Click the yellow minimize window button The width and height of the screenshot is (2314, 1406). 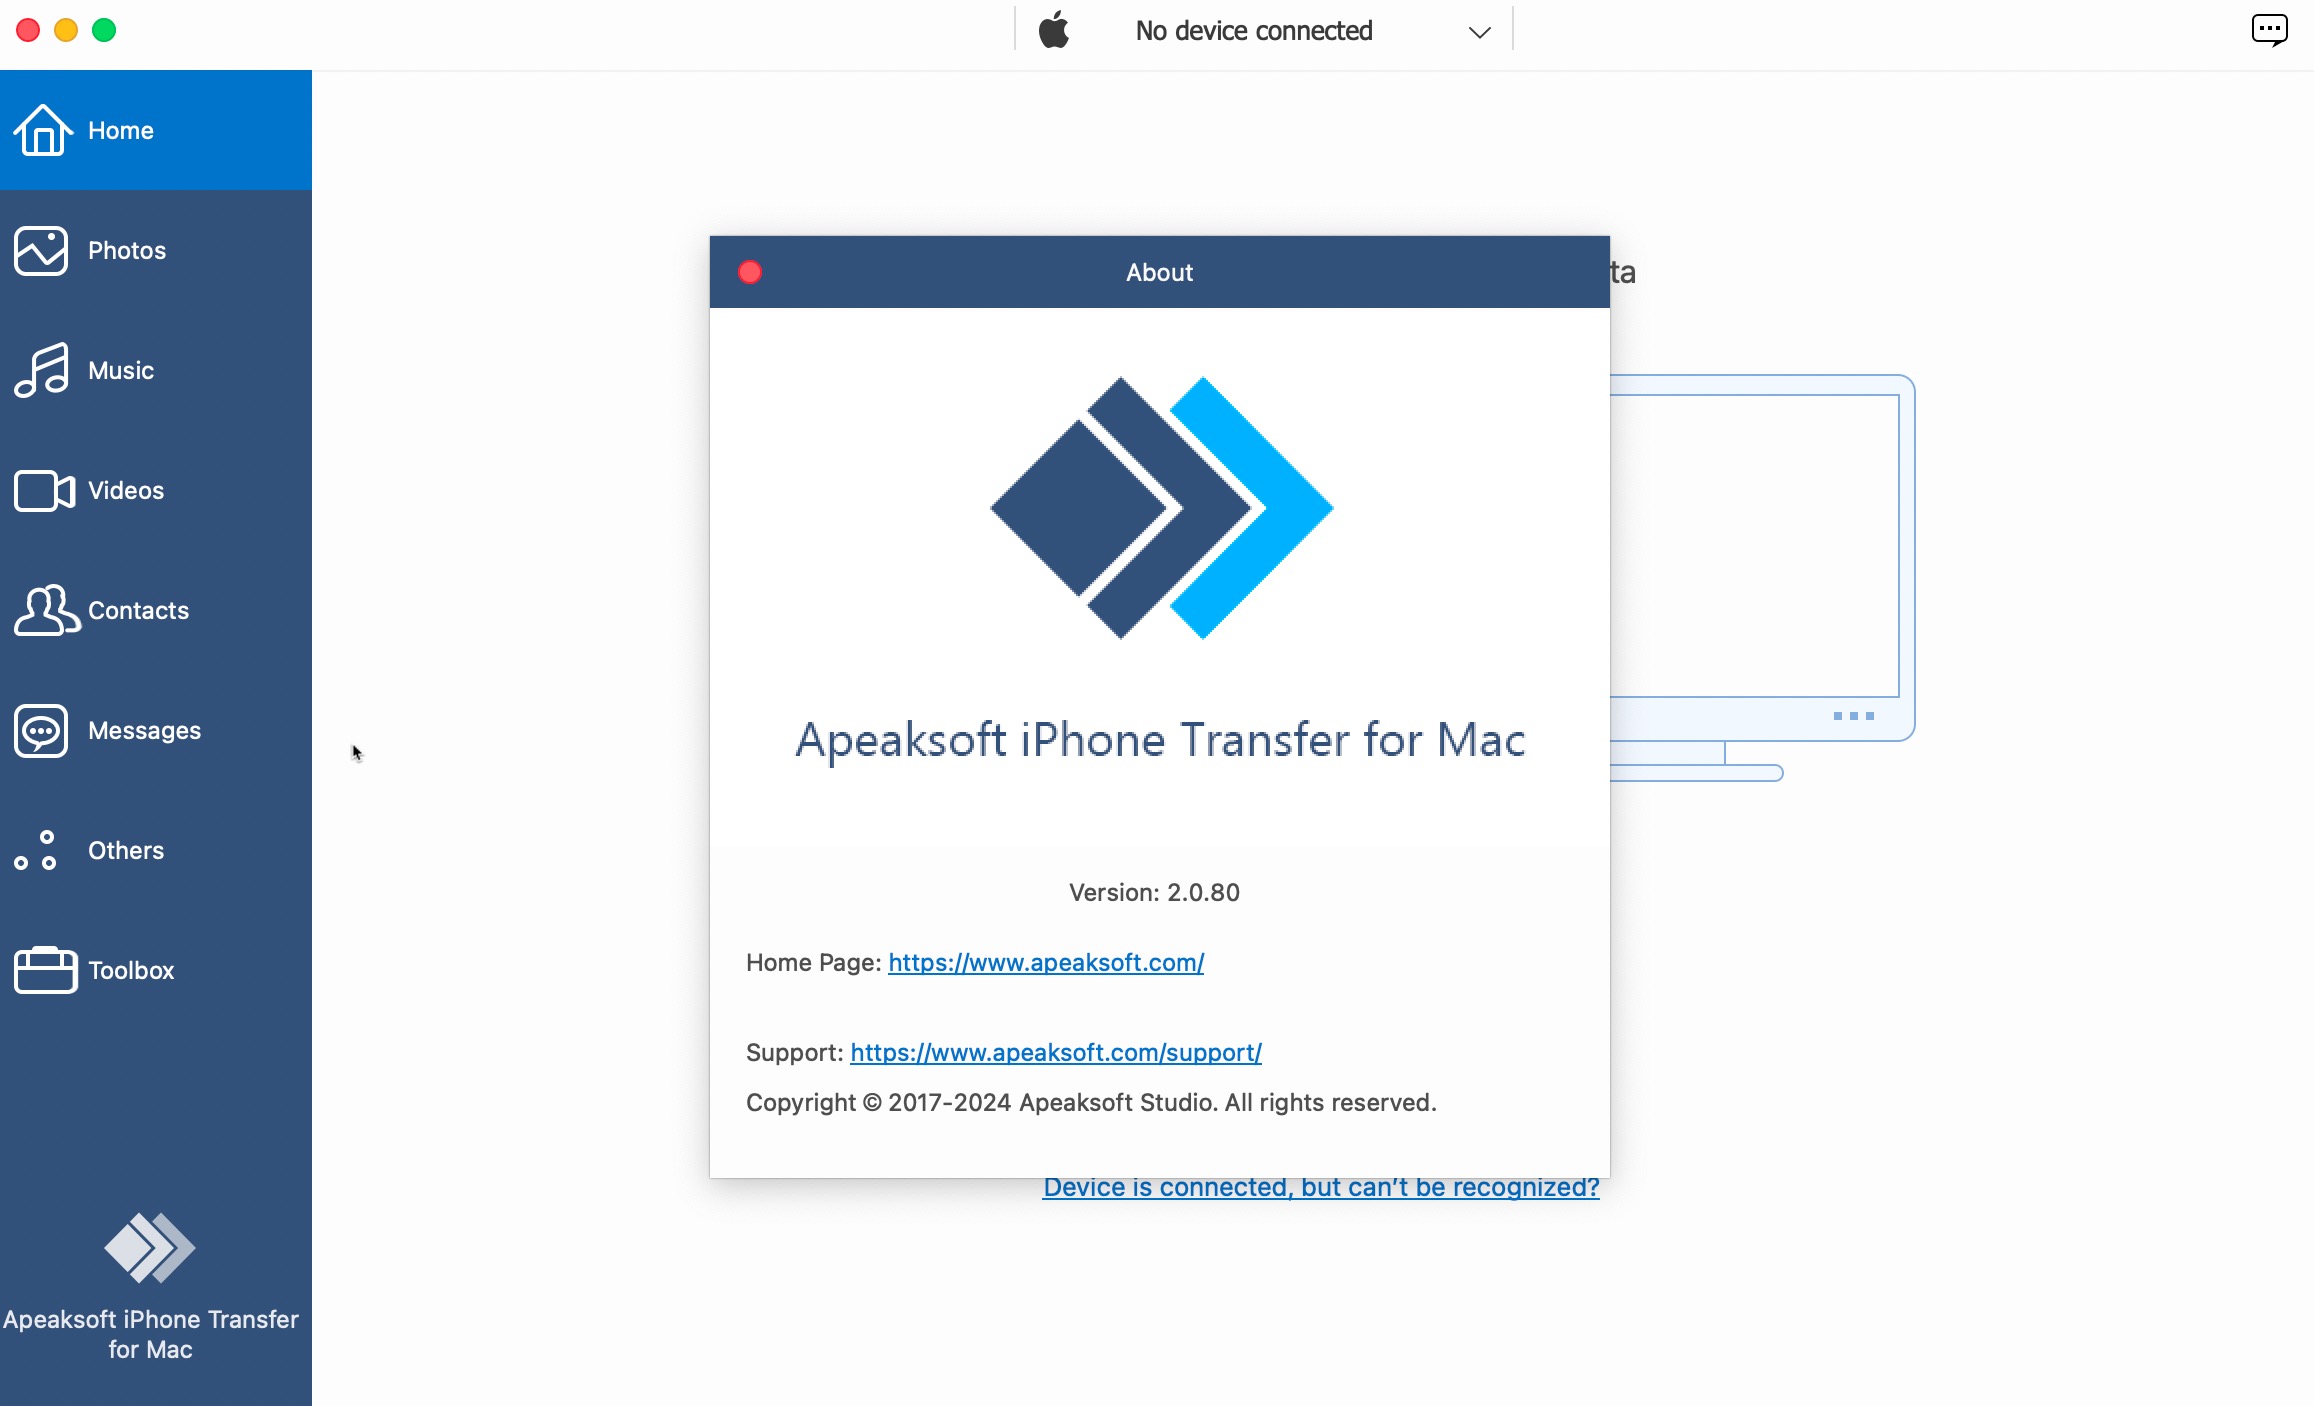click(x=66, y=30)
